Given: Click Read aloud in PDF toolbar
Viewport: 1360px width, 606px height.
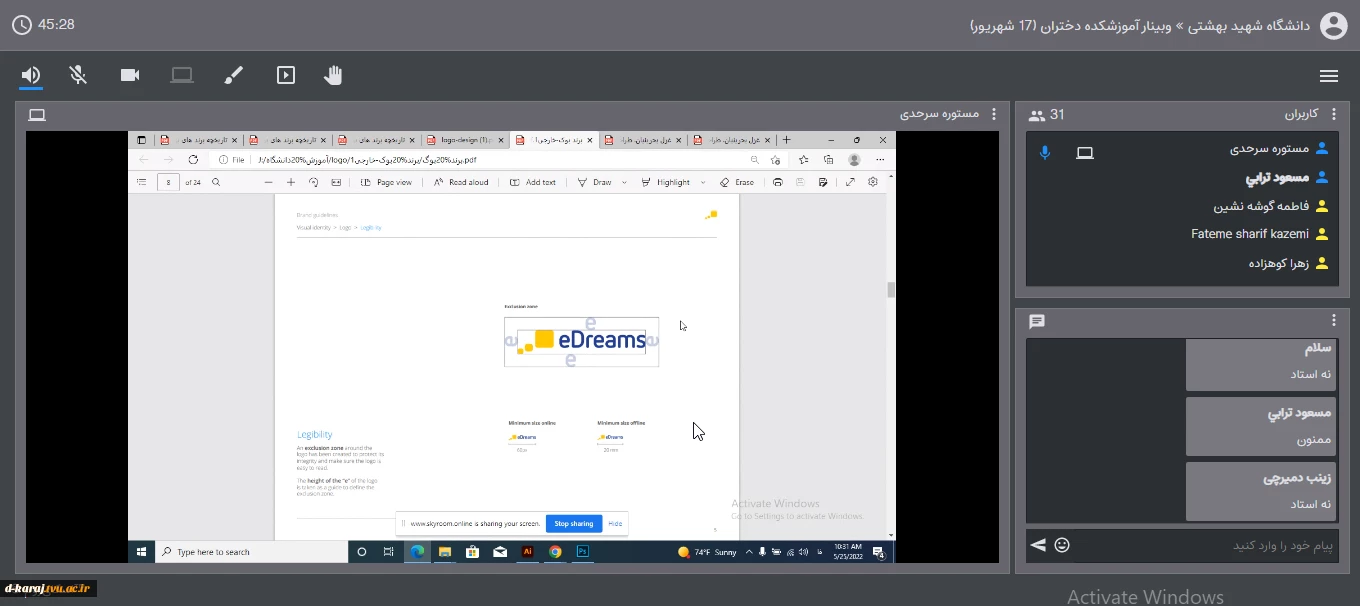Looking at the screenshot, I should pyautogui.click(x=462, y=182).
